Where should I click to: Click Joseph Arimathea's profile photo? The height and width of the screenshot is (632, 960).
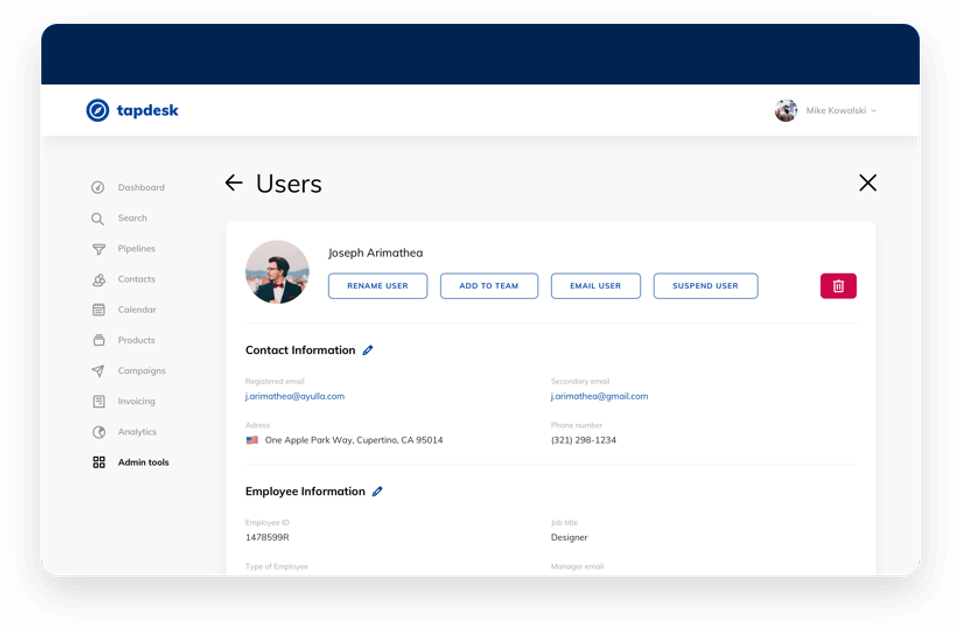point(277,272)
